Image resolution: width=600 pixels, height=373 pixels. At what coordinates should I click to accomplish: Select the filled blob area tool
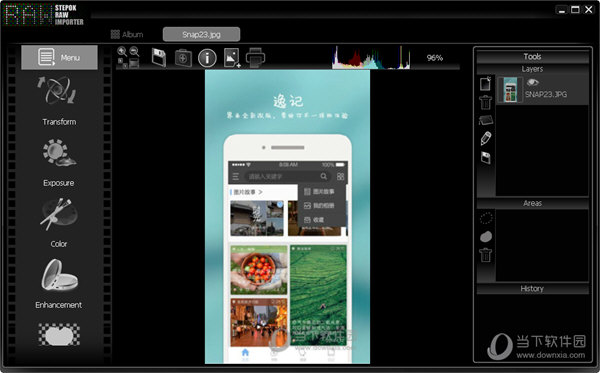click(486, 237)
